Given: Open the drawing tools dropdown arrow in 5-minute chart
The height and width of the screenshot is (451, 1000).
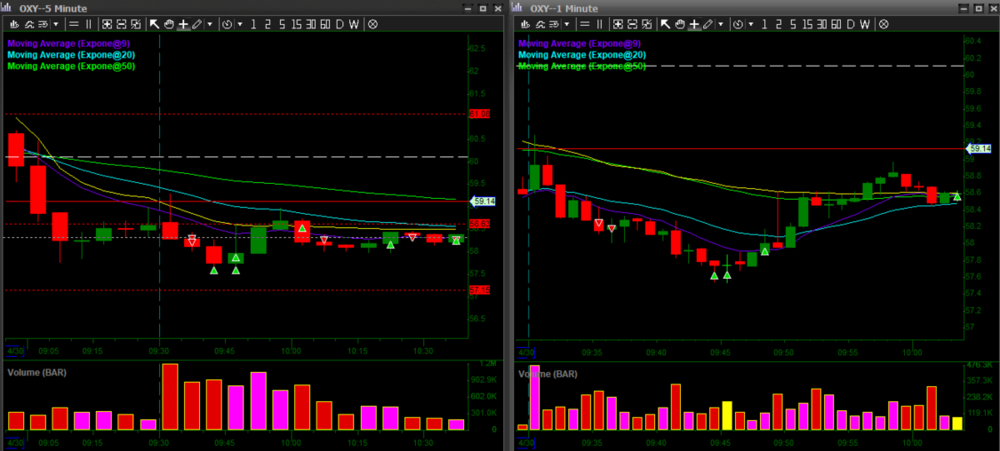Looking at the screenshot, I should (x=210, y=23).
